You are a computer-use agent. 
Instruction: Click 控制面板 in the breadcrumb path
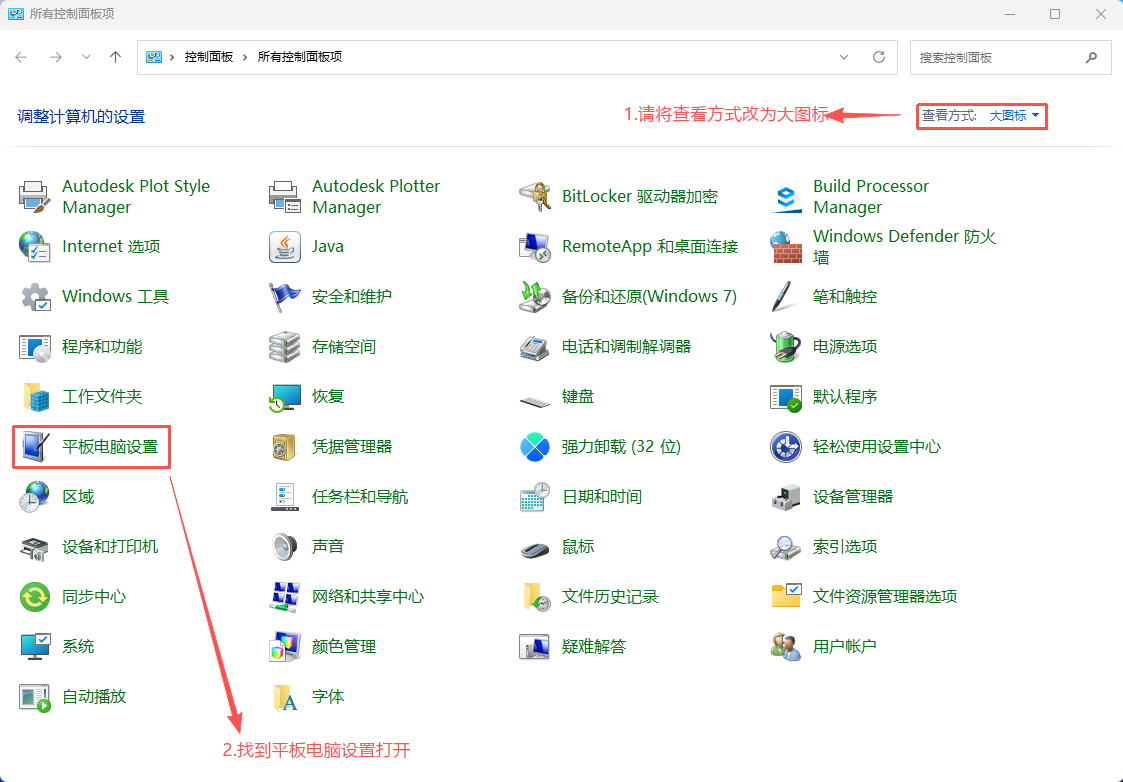coord(208,57)
